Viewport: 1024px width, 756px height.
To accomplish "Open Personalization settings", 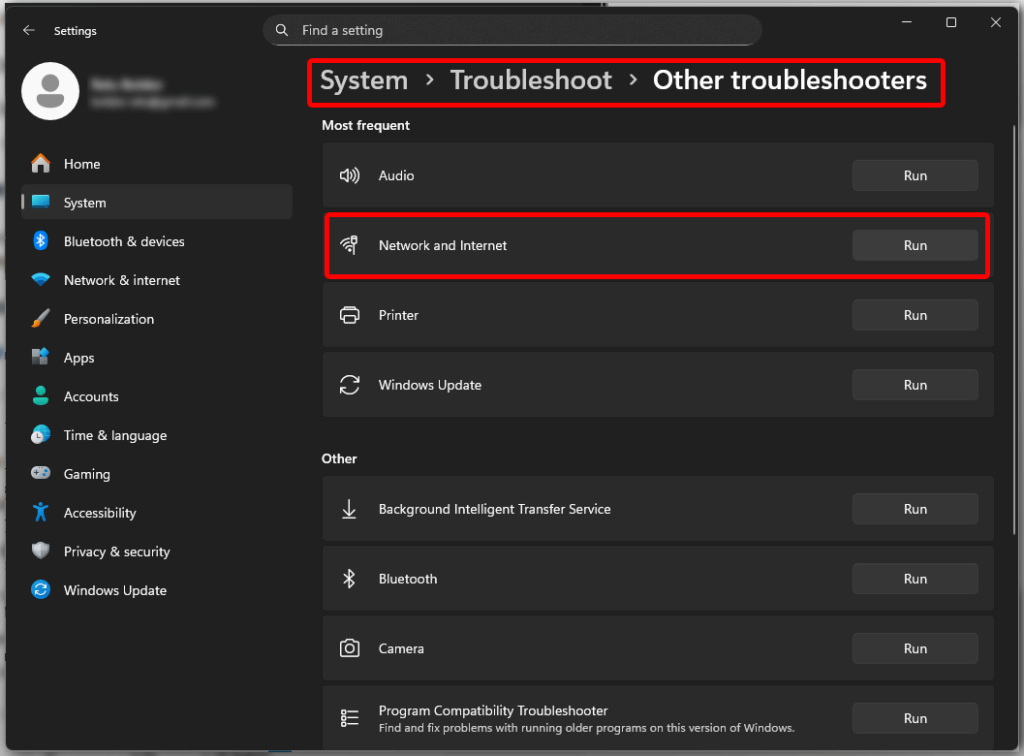I will [x=157, y=319].
